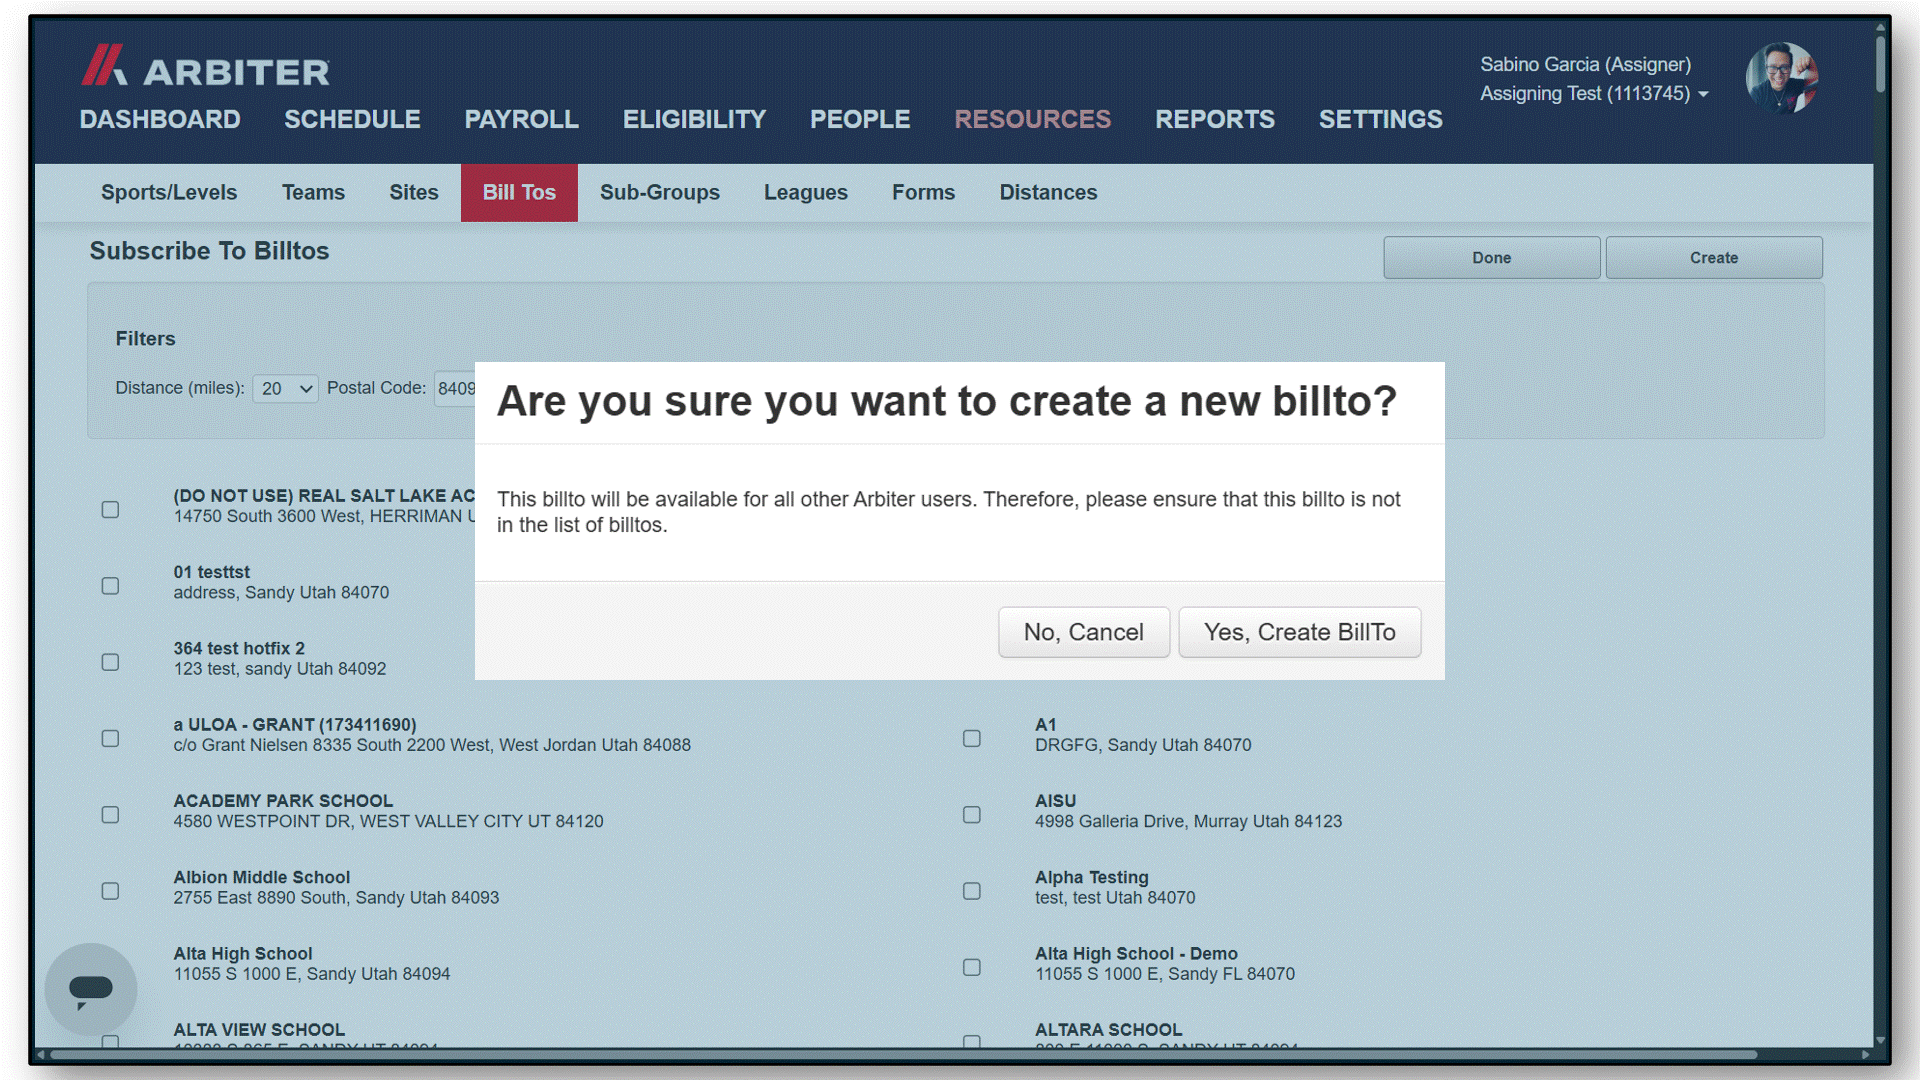Click the user profile avatar photo

pos(1782,78)
